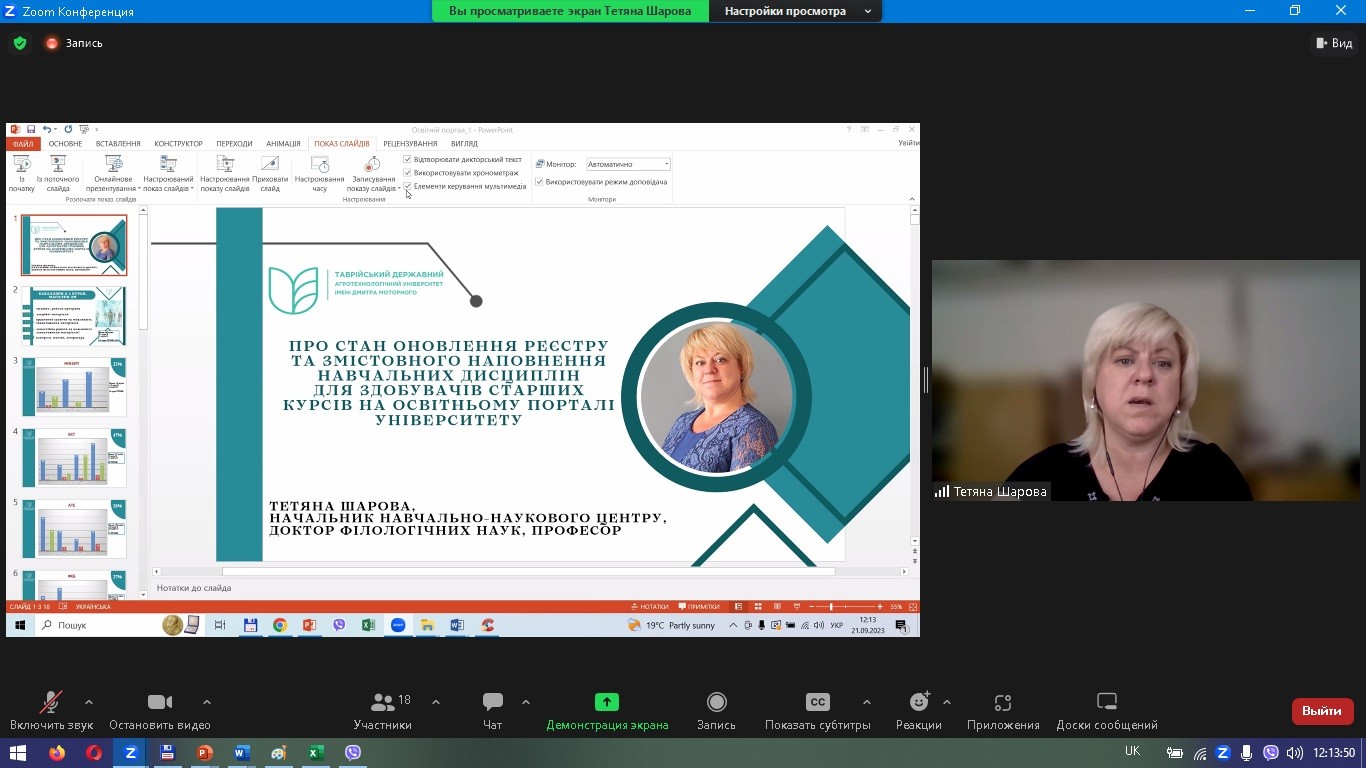This screenshot has width=1366, height=768.
Task: Open the Реакции reactions picker
Action: (x=918, y=710)
